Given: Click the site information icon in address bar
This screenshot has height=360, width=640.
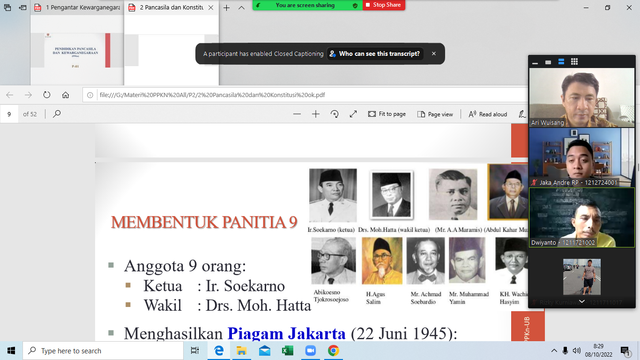Looking at the screenshot, I should point(90,95).
